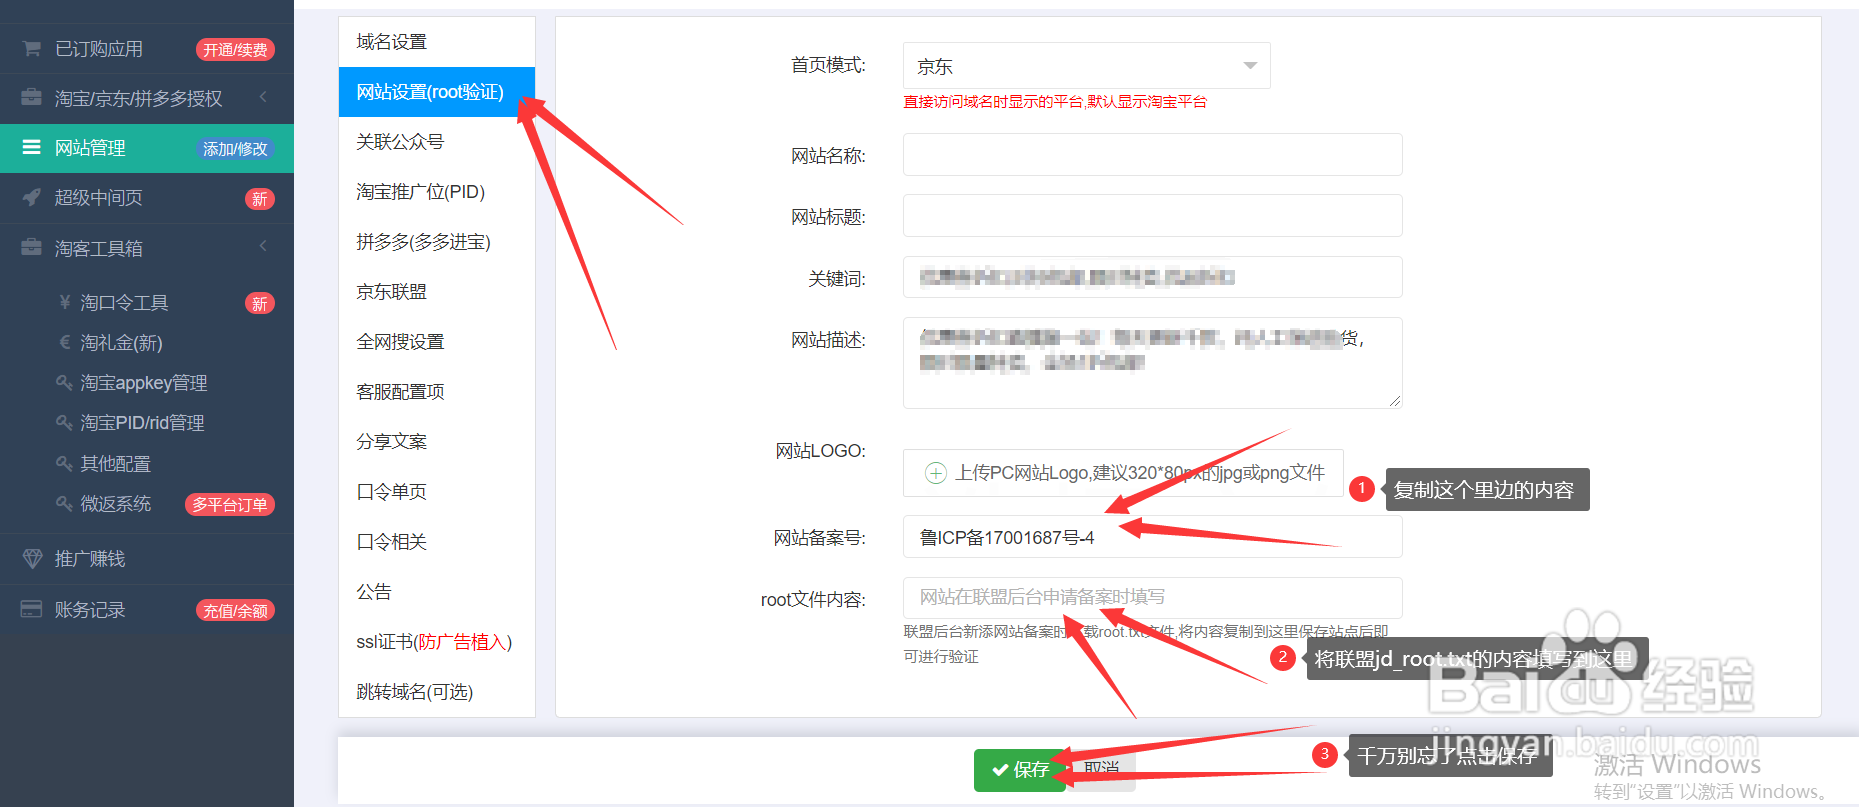Open 推广赚钱 sidebar item
This screenshot has height=807, width=1859.
[147, 558]
